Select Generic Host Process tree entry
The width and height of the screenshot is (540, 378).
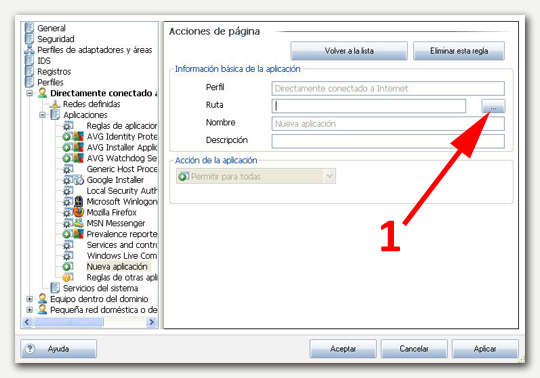coord(122,169)
